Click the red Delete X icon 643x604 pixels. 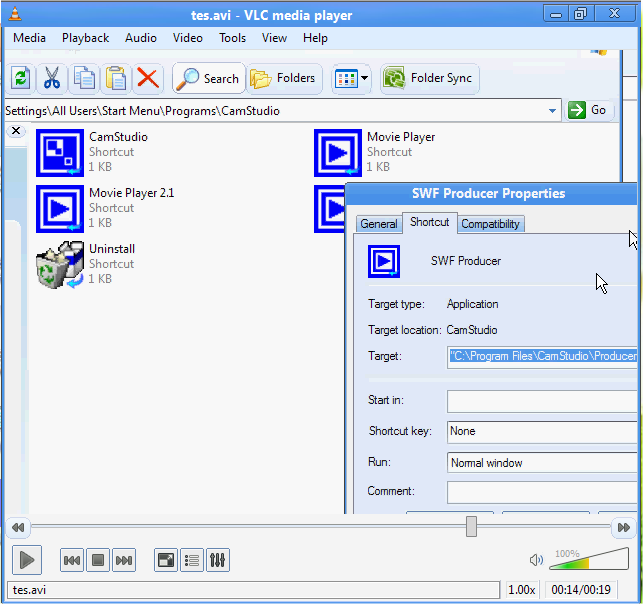pyautogui.click(x=148, y=78)
